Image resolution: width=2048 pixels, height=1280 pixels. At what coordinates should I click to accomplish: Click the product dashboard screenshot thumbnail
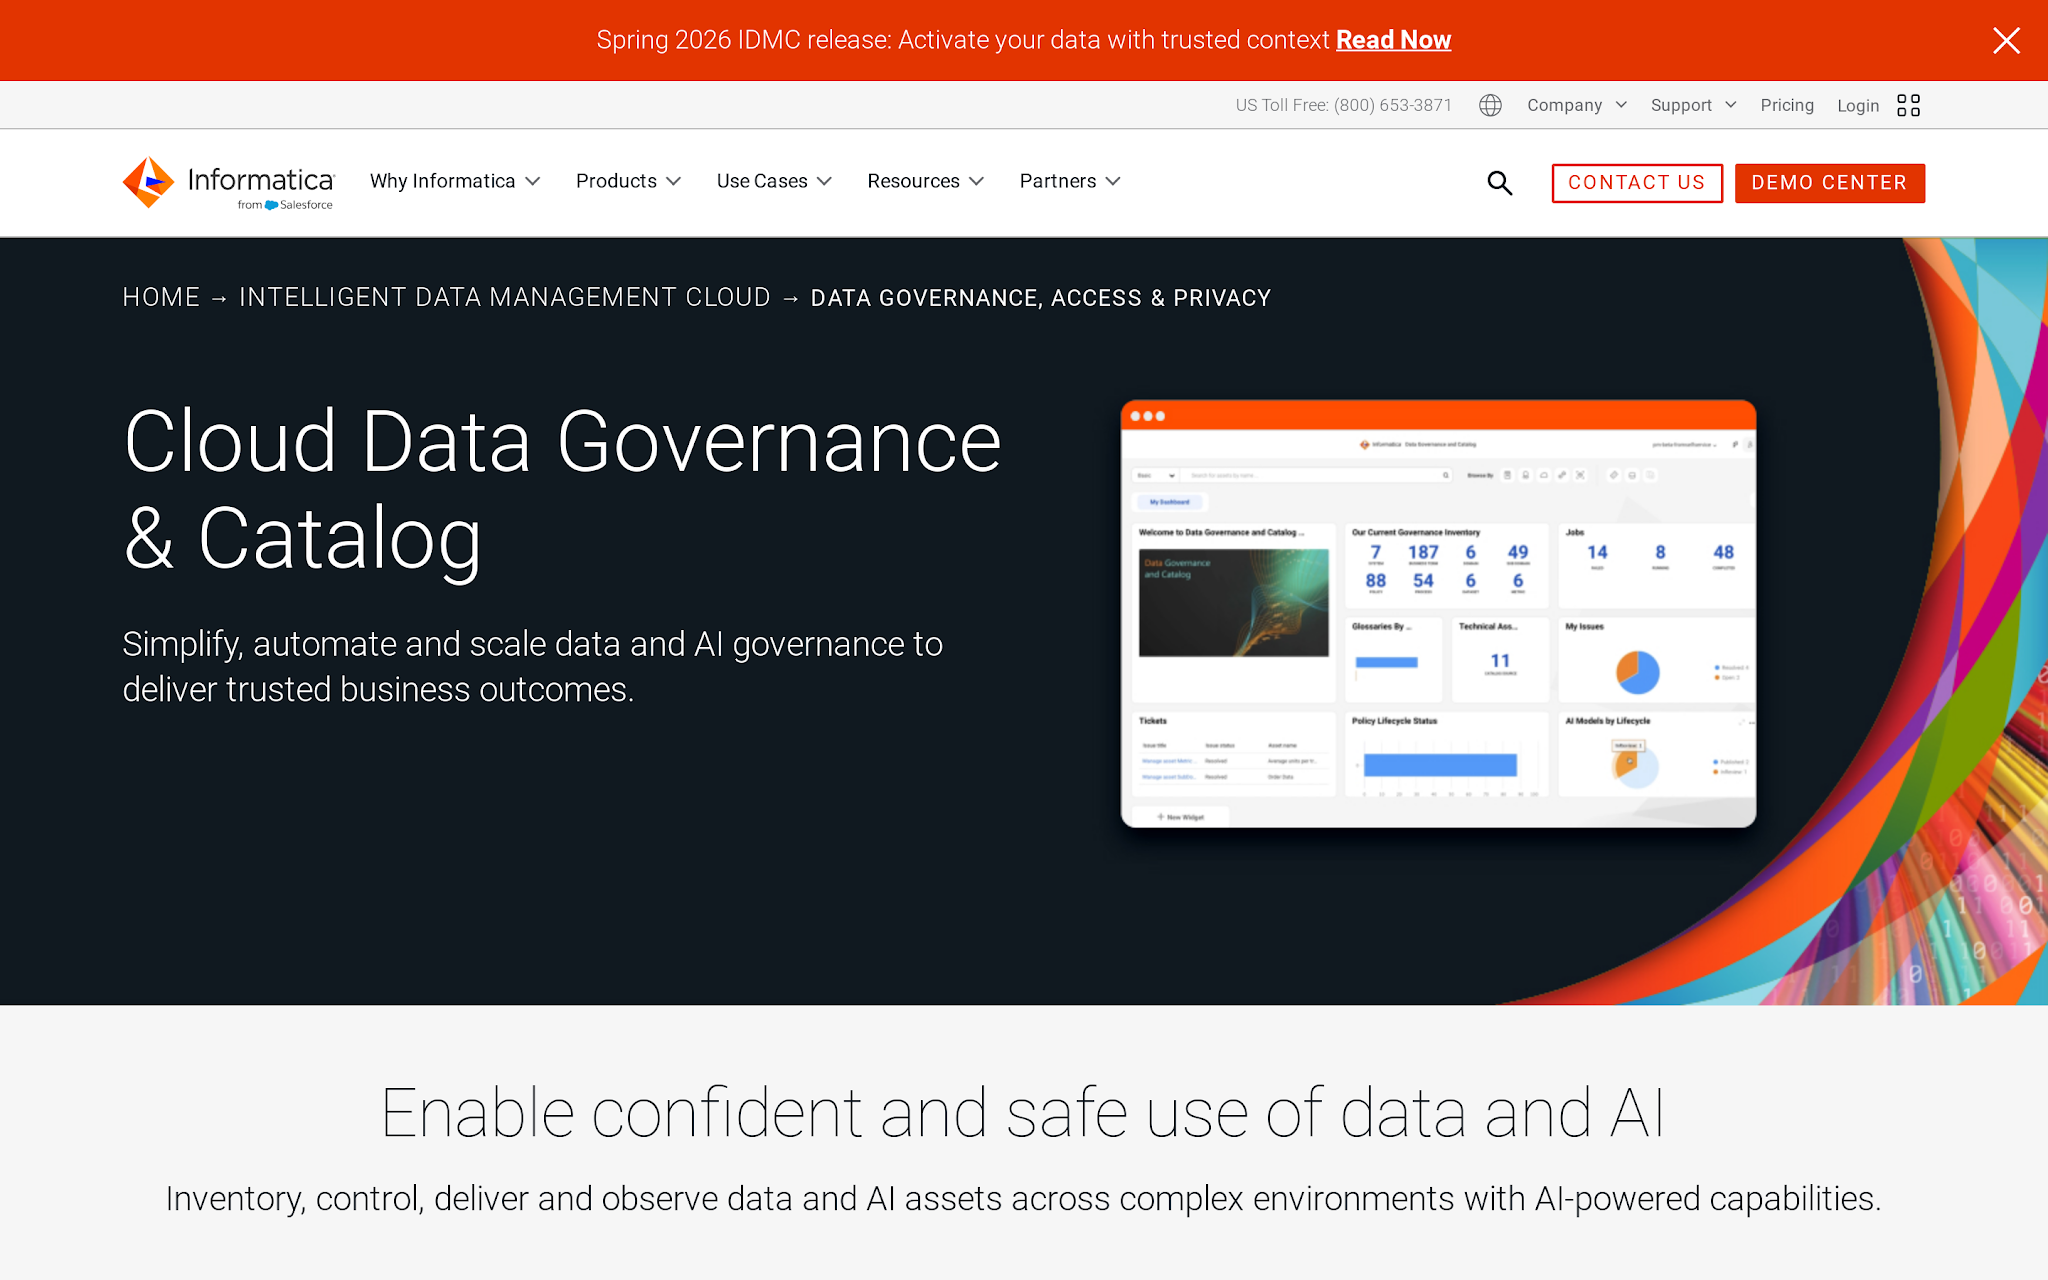(x=1438, y=613)
